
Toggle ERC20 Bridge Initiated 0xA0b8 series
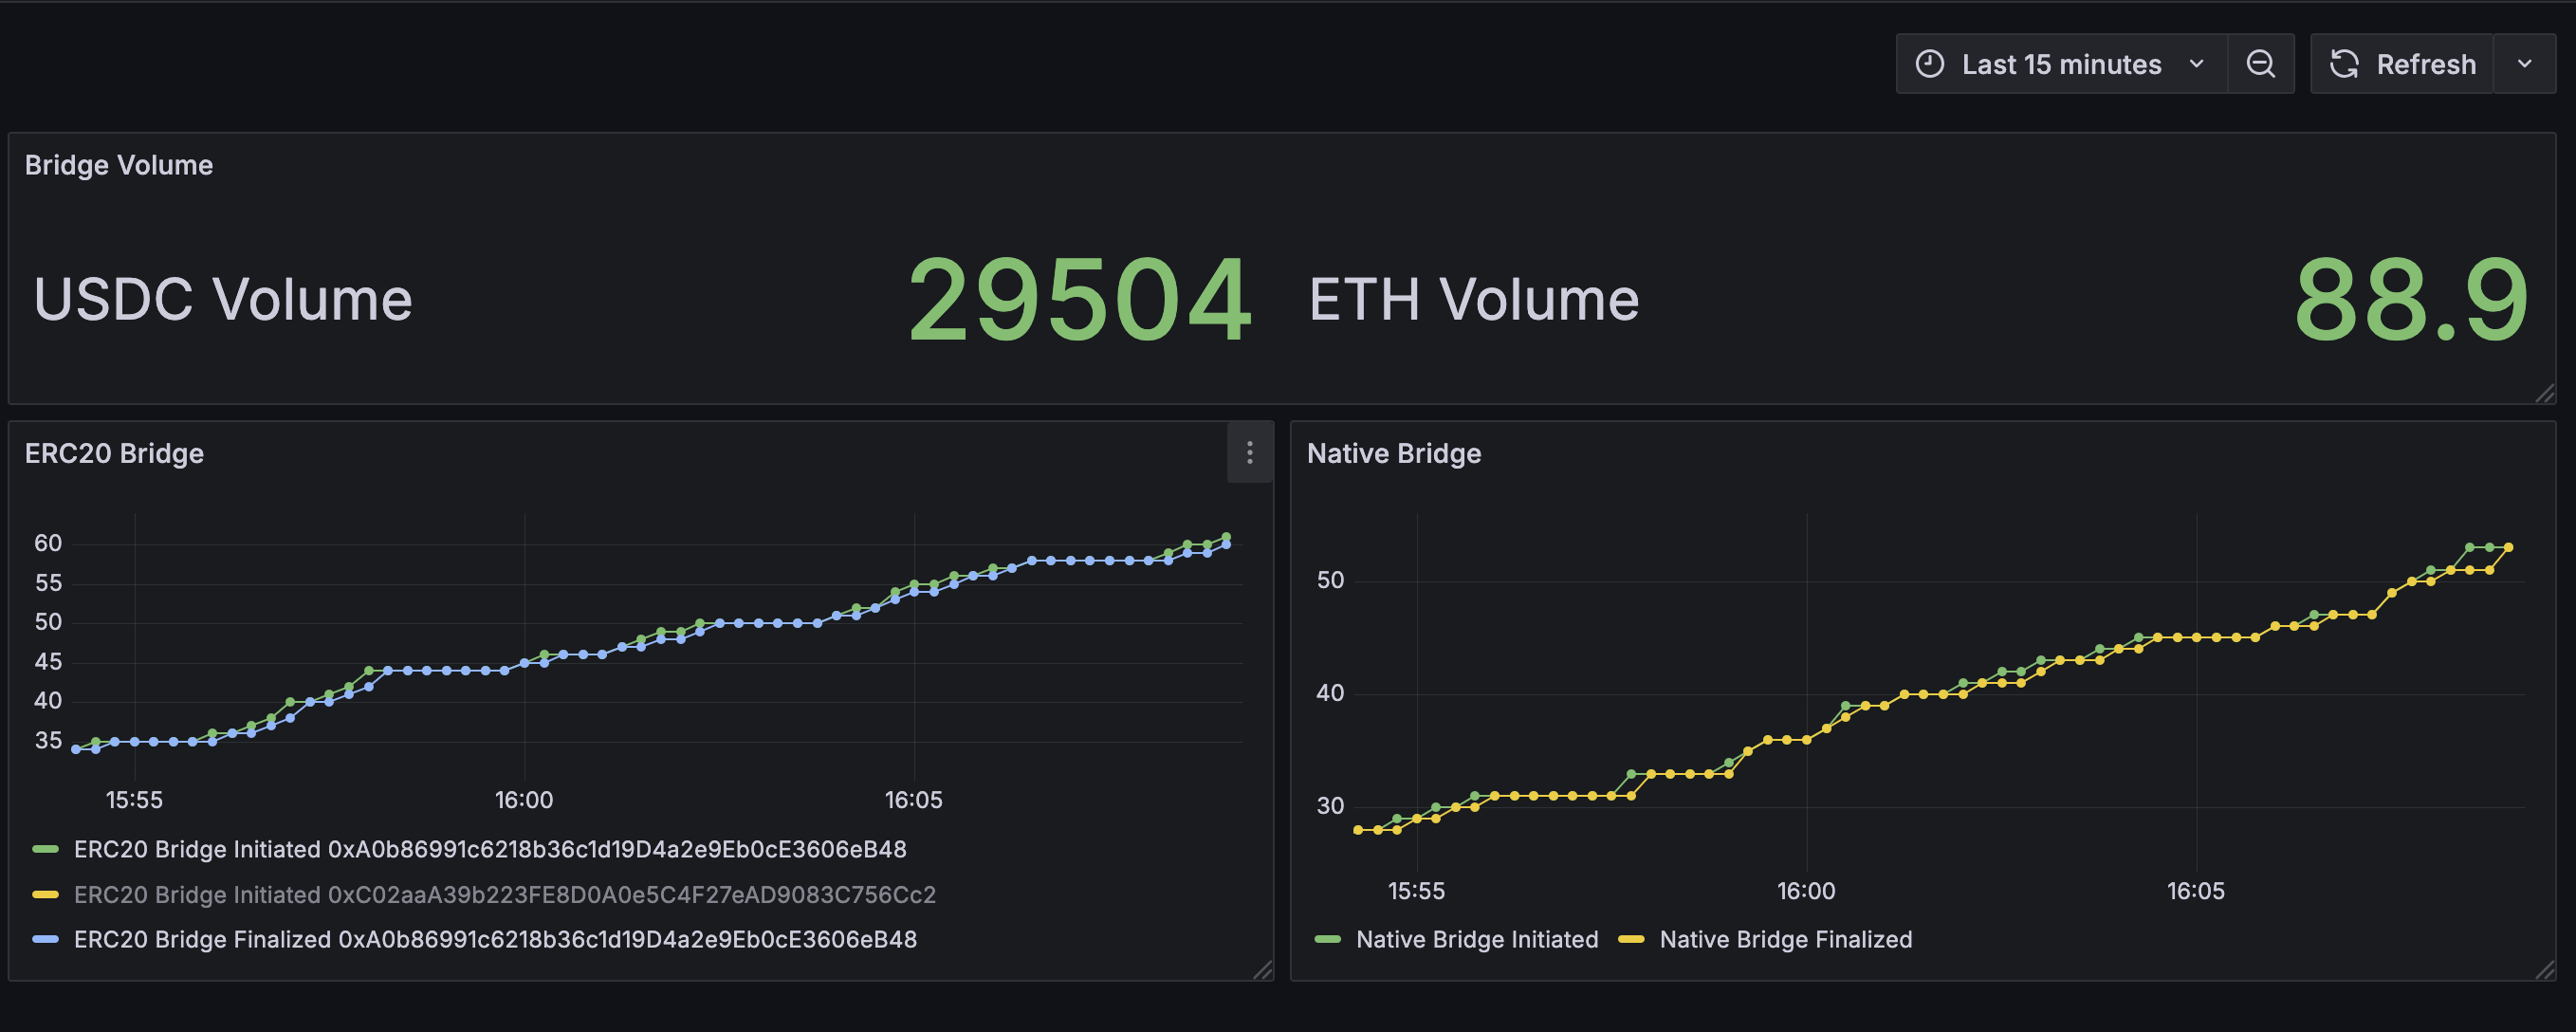pos(489,849)
